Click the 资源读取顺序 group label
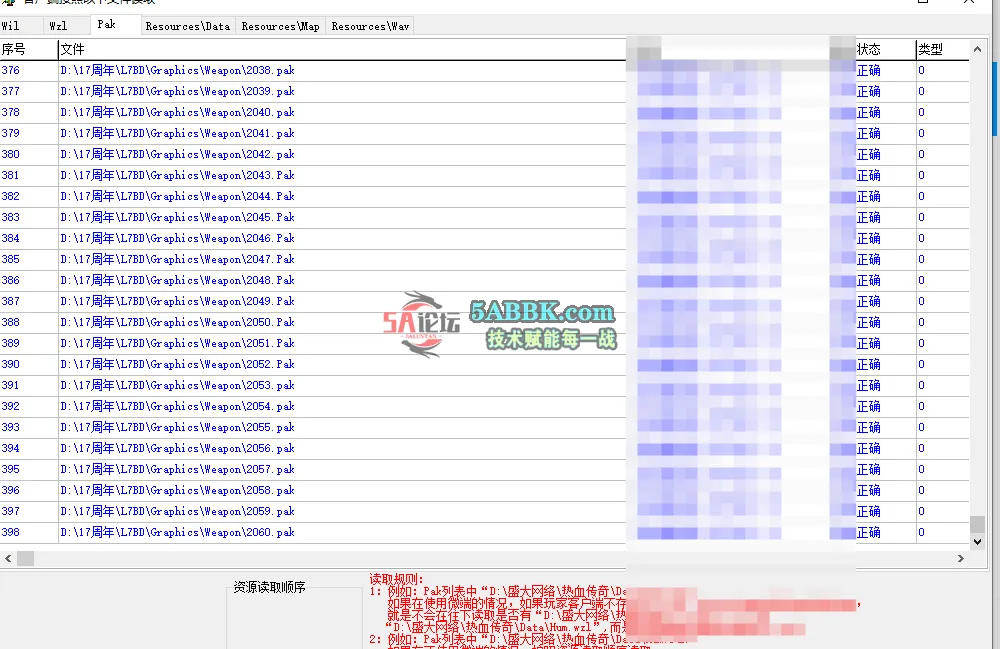The width and height of the screenshot is (1000, 649). pos(269,587)
